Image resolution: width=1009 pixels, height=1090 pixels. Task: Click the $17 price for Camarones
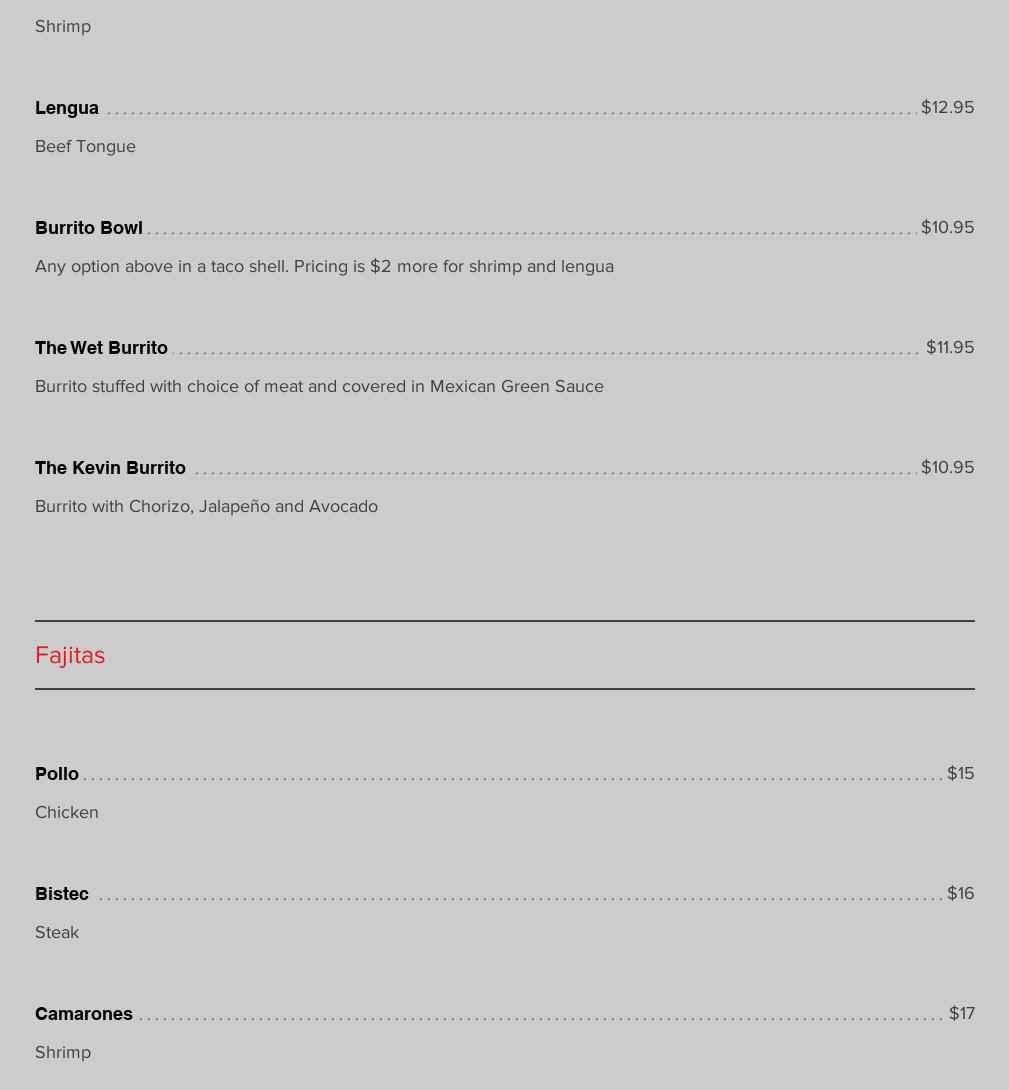(961, 1013)
